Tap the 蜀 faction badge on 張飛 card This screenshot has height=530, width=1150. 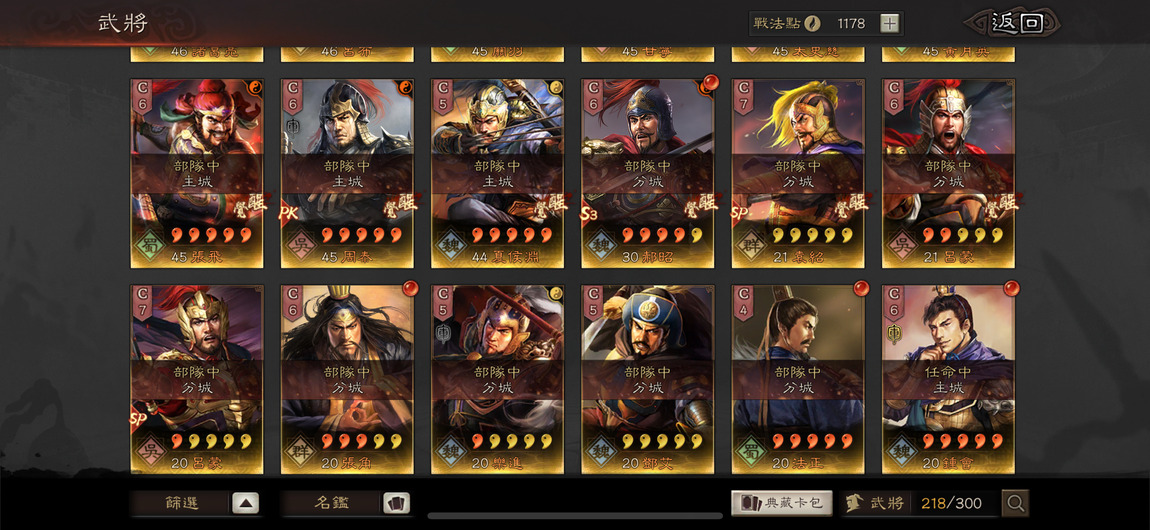pyautogui.click(x=151, y=243)
